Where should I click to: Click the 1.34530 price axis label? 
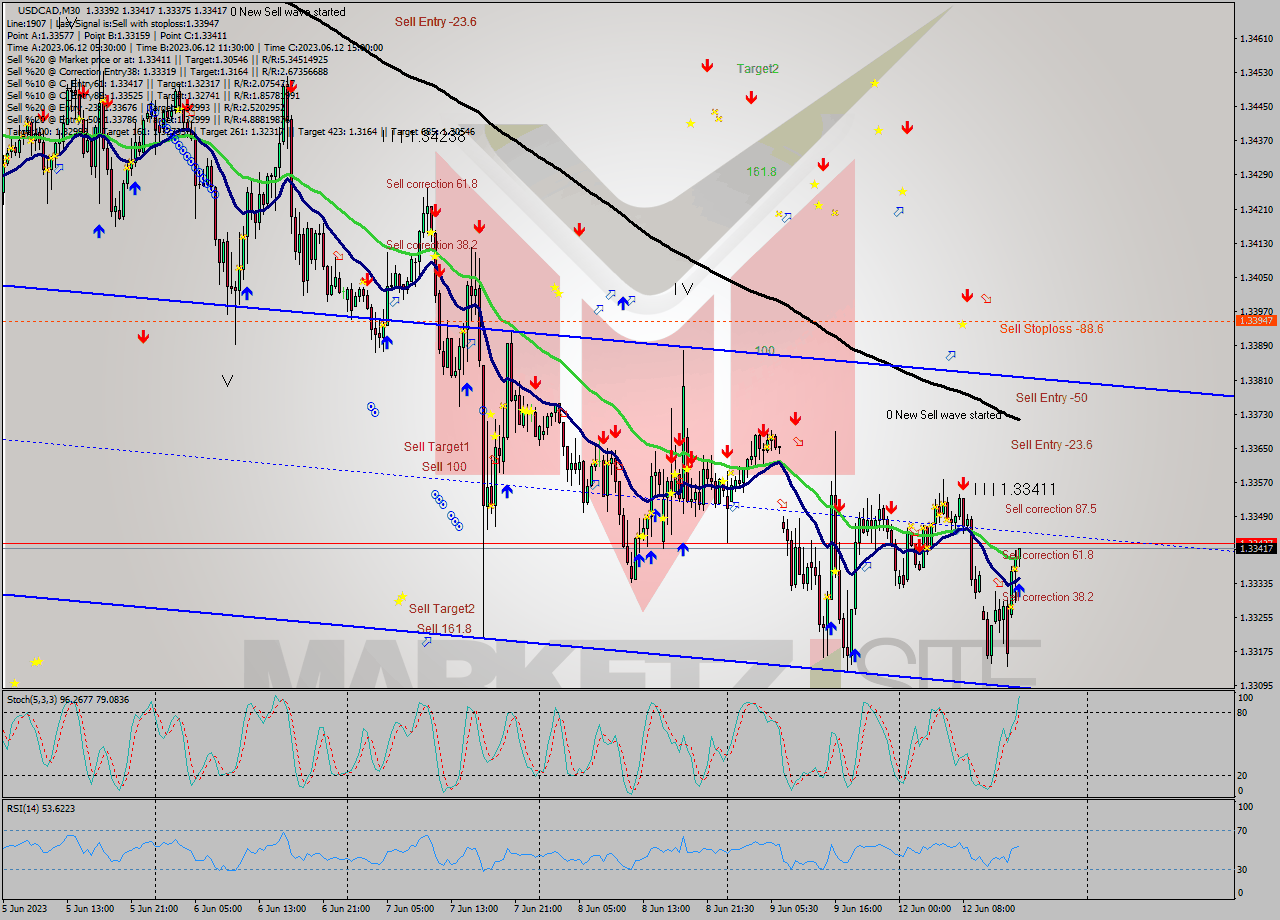point(1255,72)
